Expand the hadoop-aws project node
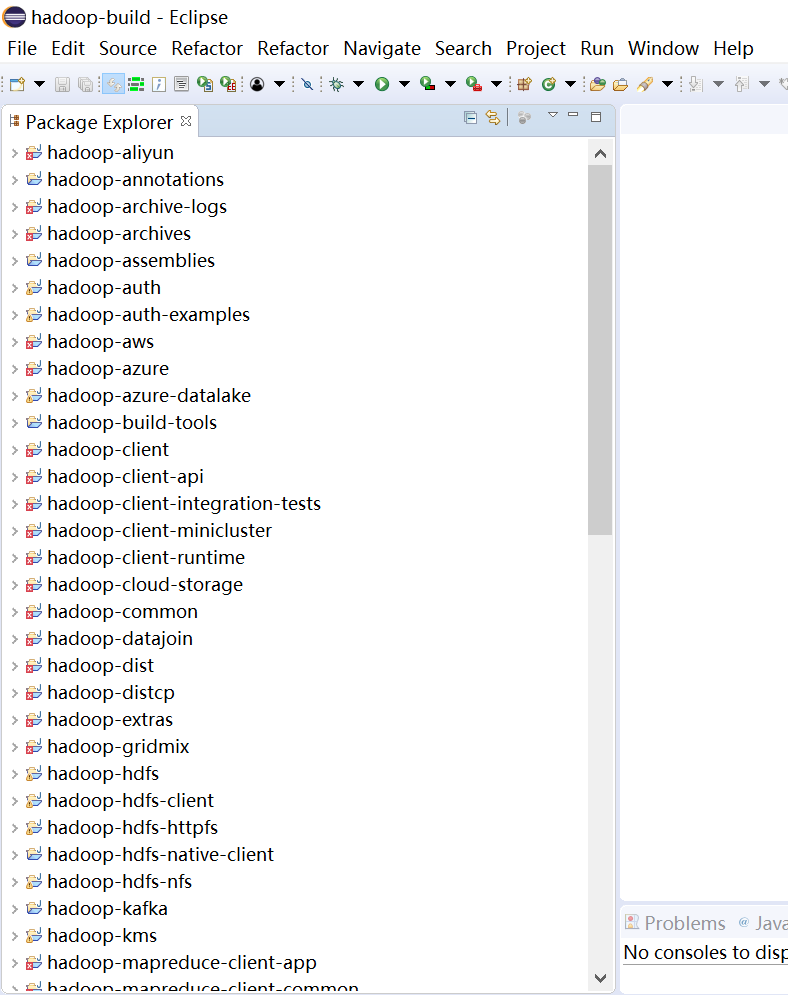The width and height of the screenshot is (788, 995). pyautogui.click(x=14, y=342)
